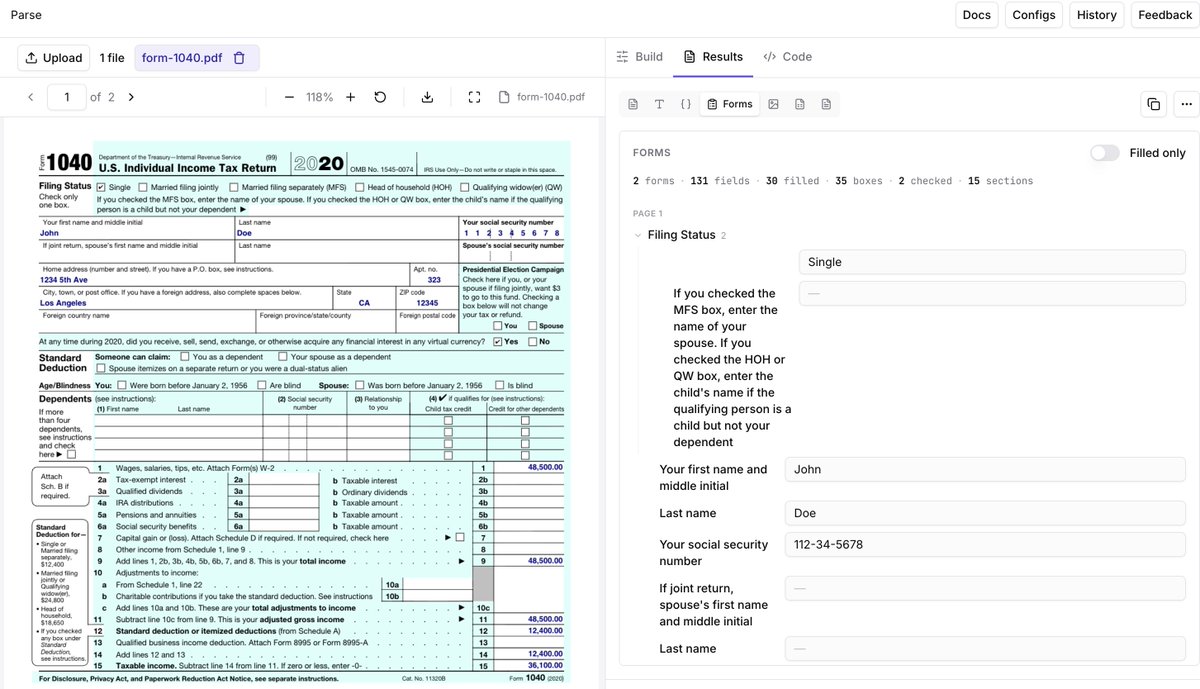This screenshot has height=689, width=1200.
Task: Open the last lined-page results view icon
Action: (x=826, y=104)
